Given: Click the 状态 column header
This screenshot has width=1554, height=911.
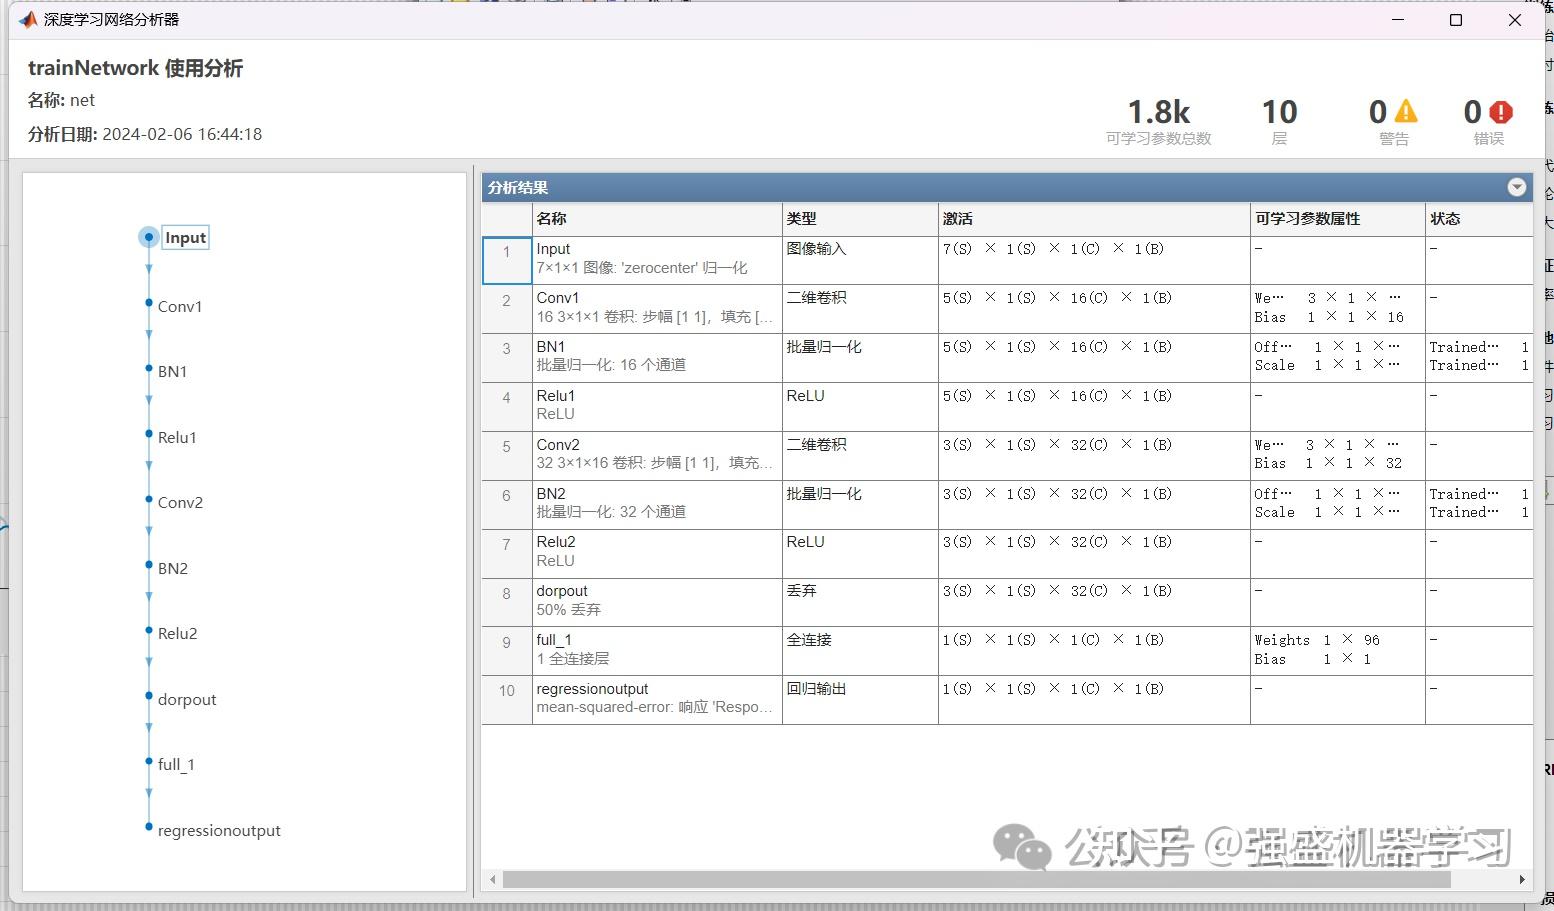Looking at the screenshot, I should tap(1479, 218).
